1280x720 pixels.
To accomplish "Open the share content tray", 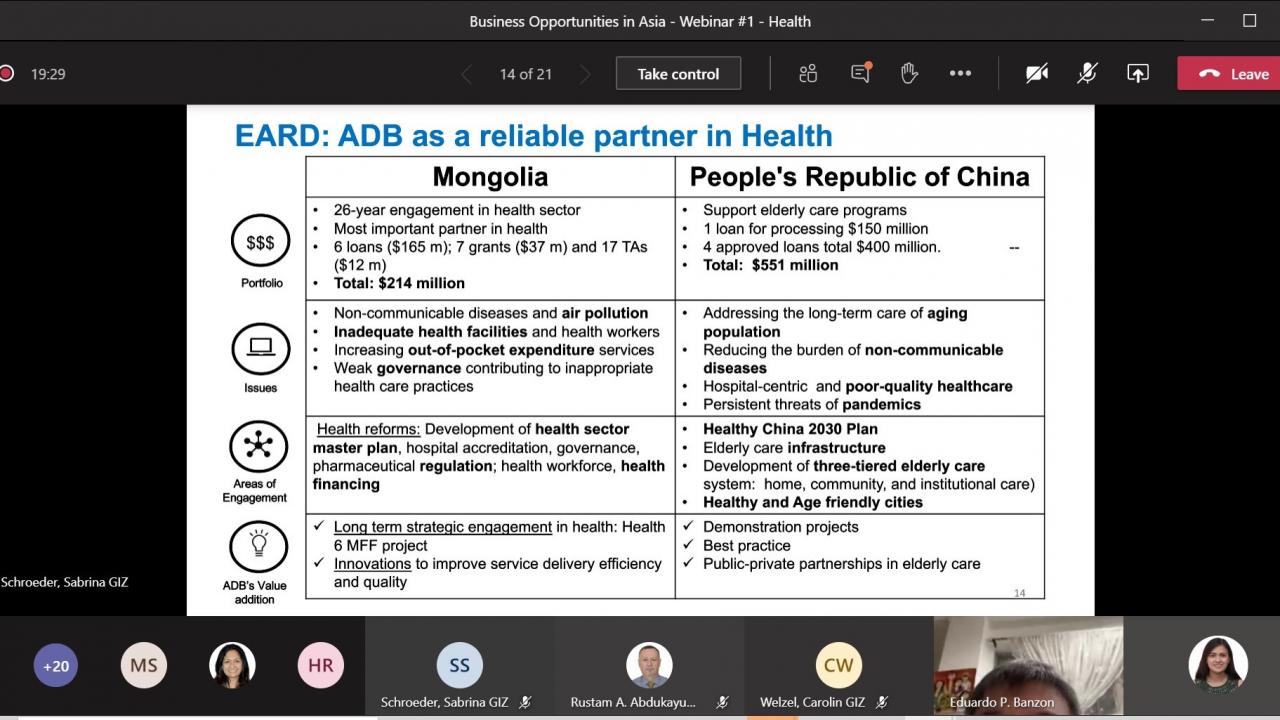I will [1138, 73].
